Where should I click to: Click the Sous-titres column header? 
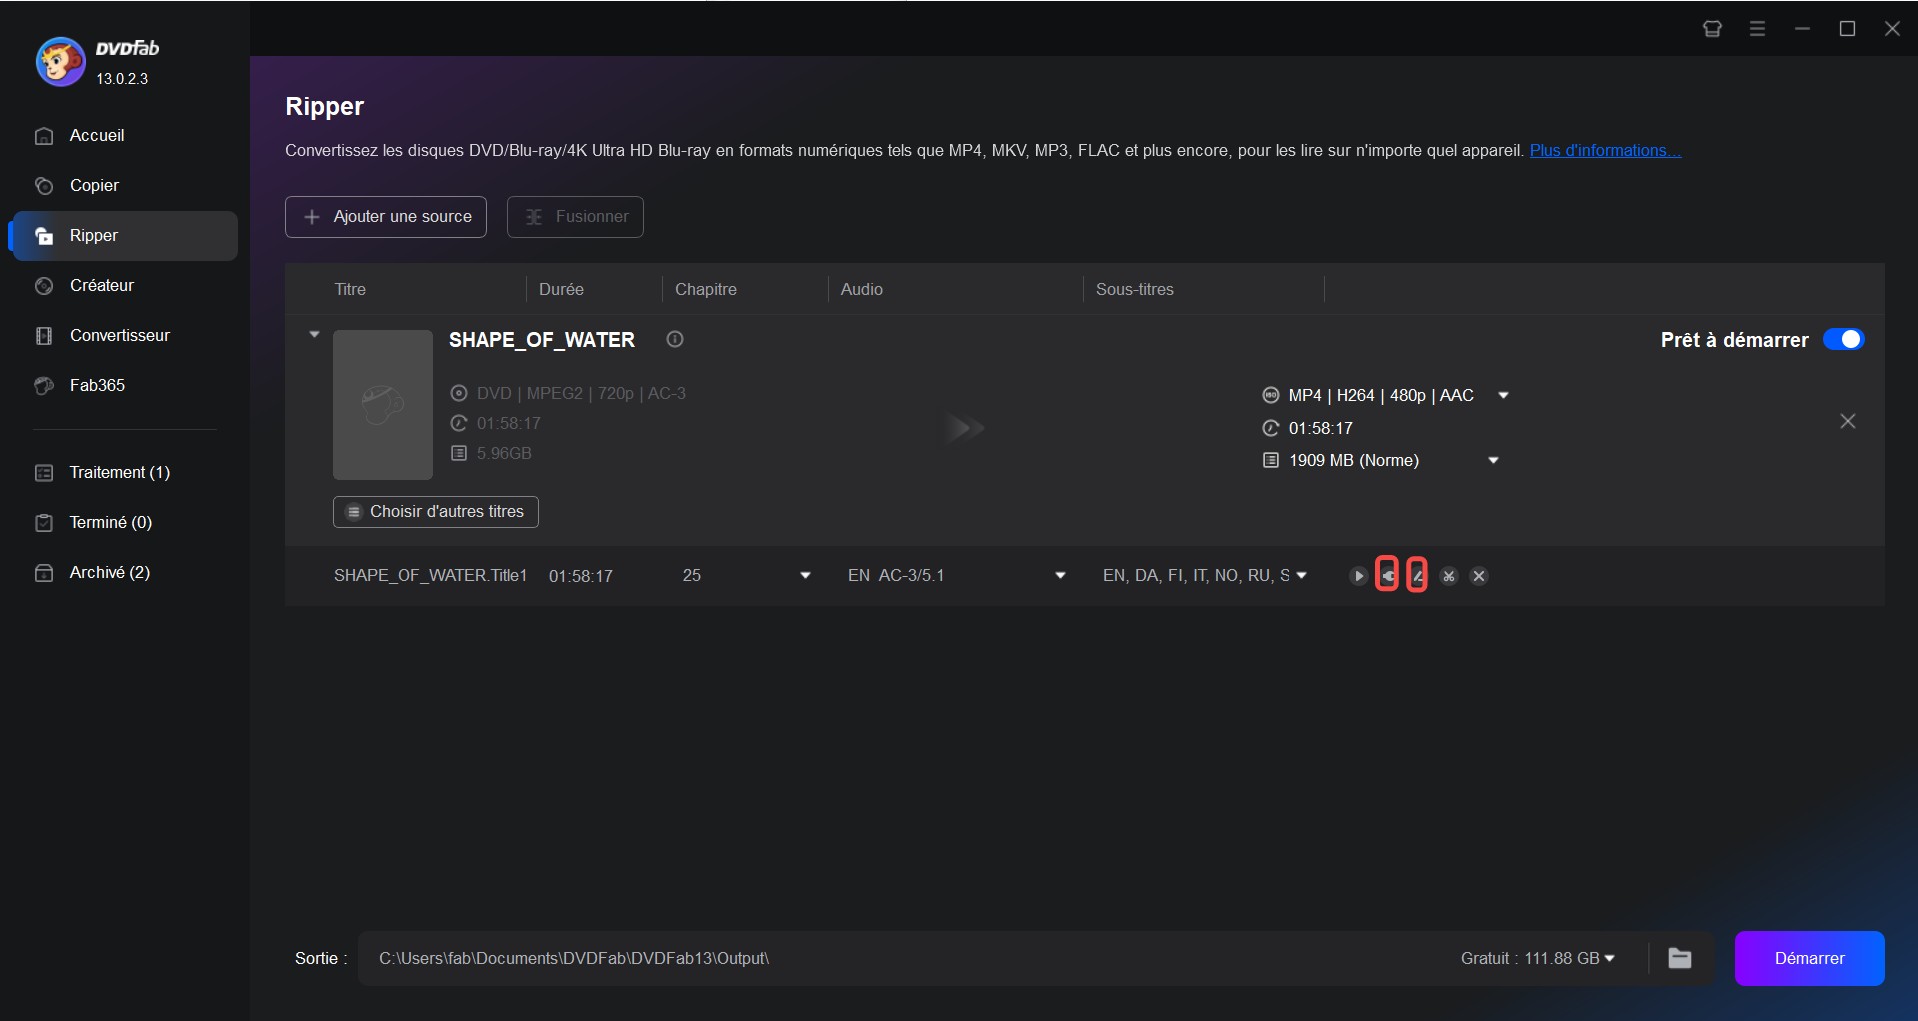(1135, 289)
